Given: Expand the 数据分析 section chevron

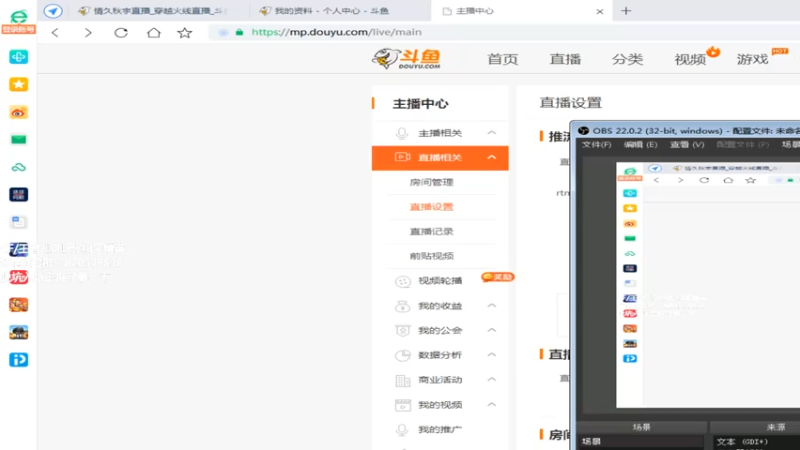Looking at the screenshot, I should [x=491, y=355].
